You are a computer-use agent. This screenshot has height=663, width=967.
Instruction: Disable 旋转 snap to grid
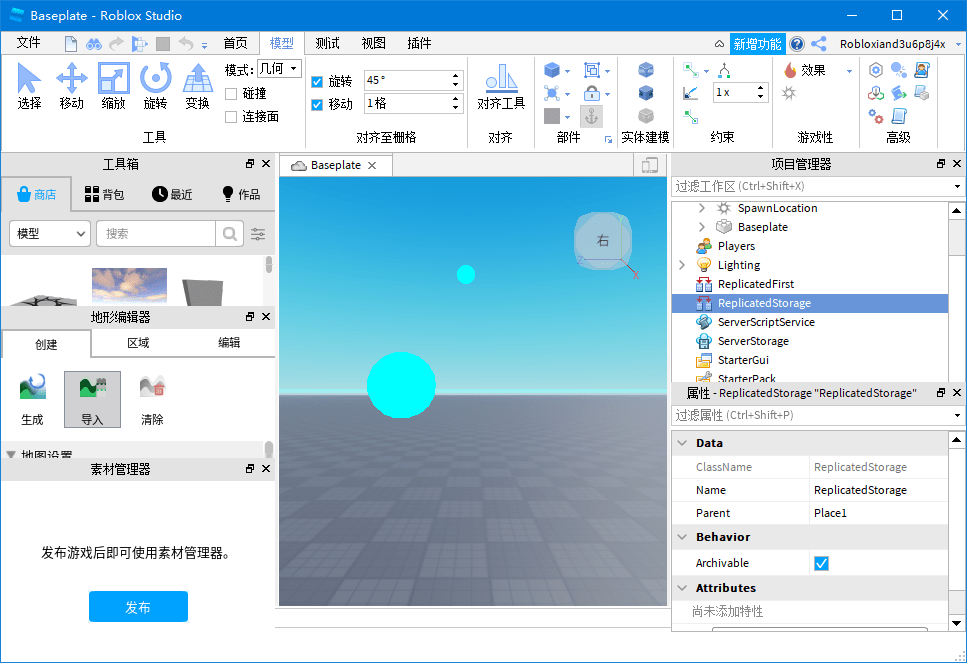tap(317, 80)
